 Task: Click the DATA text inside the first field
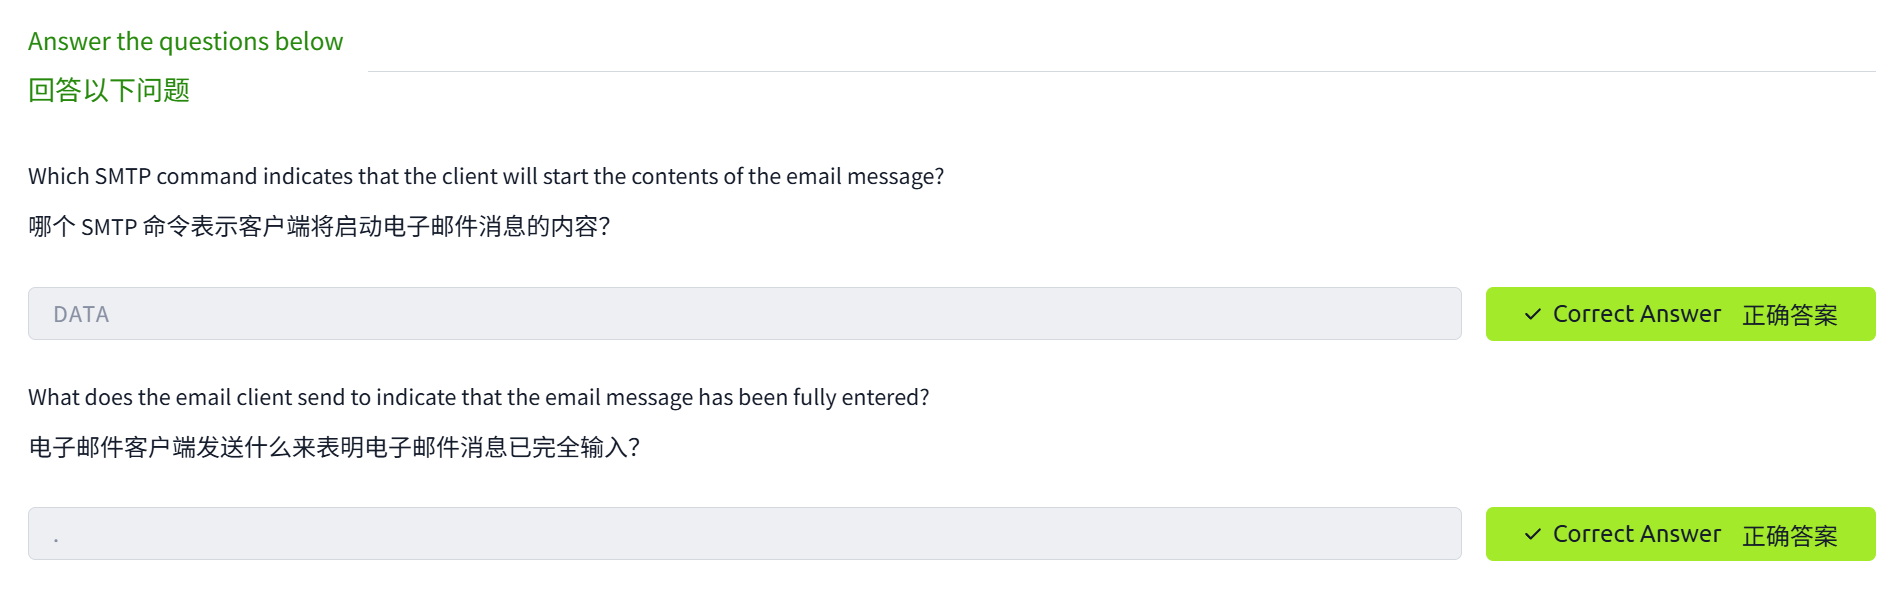[x=81, y=315]
